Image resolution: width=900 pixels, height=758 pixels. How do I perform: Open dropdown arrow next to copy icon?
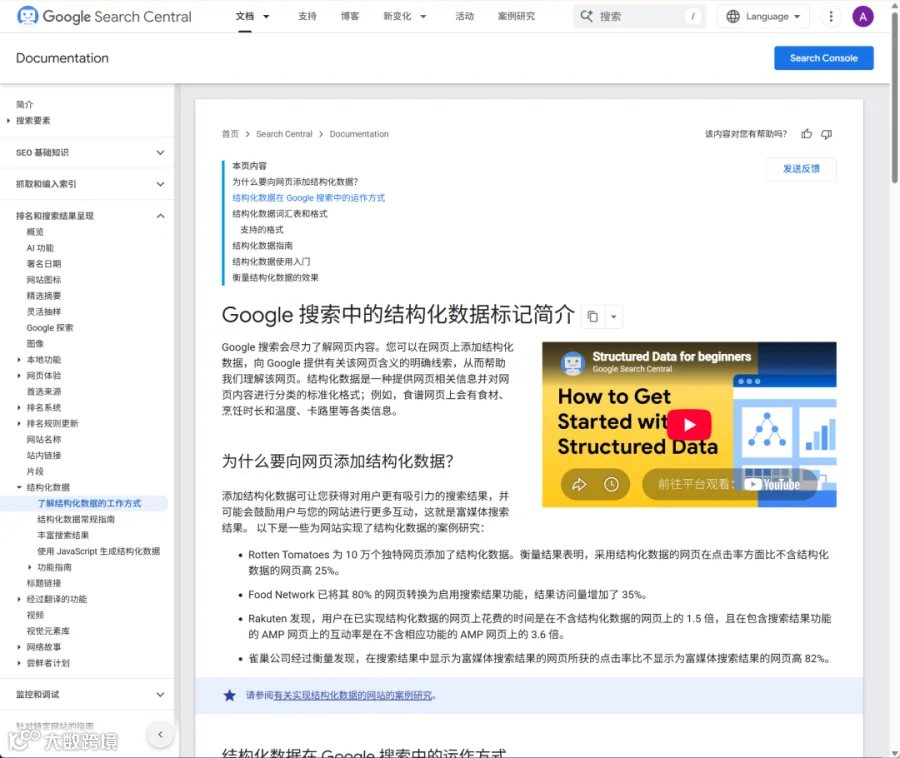pyautogui.click(x=614, y=316)
